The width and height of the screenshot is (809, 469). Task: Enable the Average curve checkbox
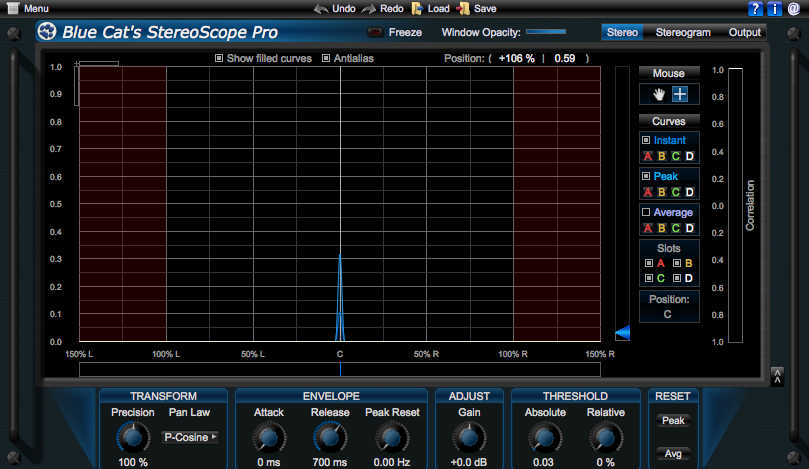coord(646,212)
